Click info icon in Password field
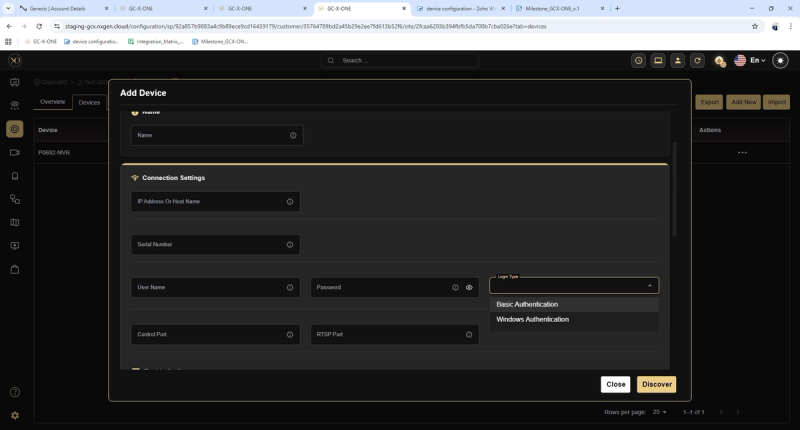 [x=455, y=287]
